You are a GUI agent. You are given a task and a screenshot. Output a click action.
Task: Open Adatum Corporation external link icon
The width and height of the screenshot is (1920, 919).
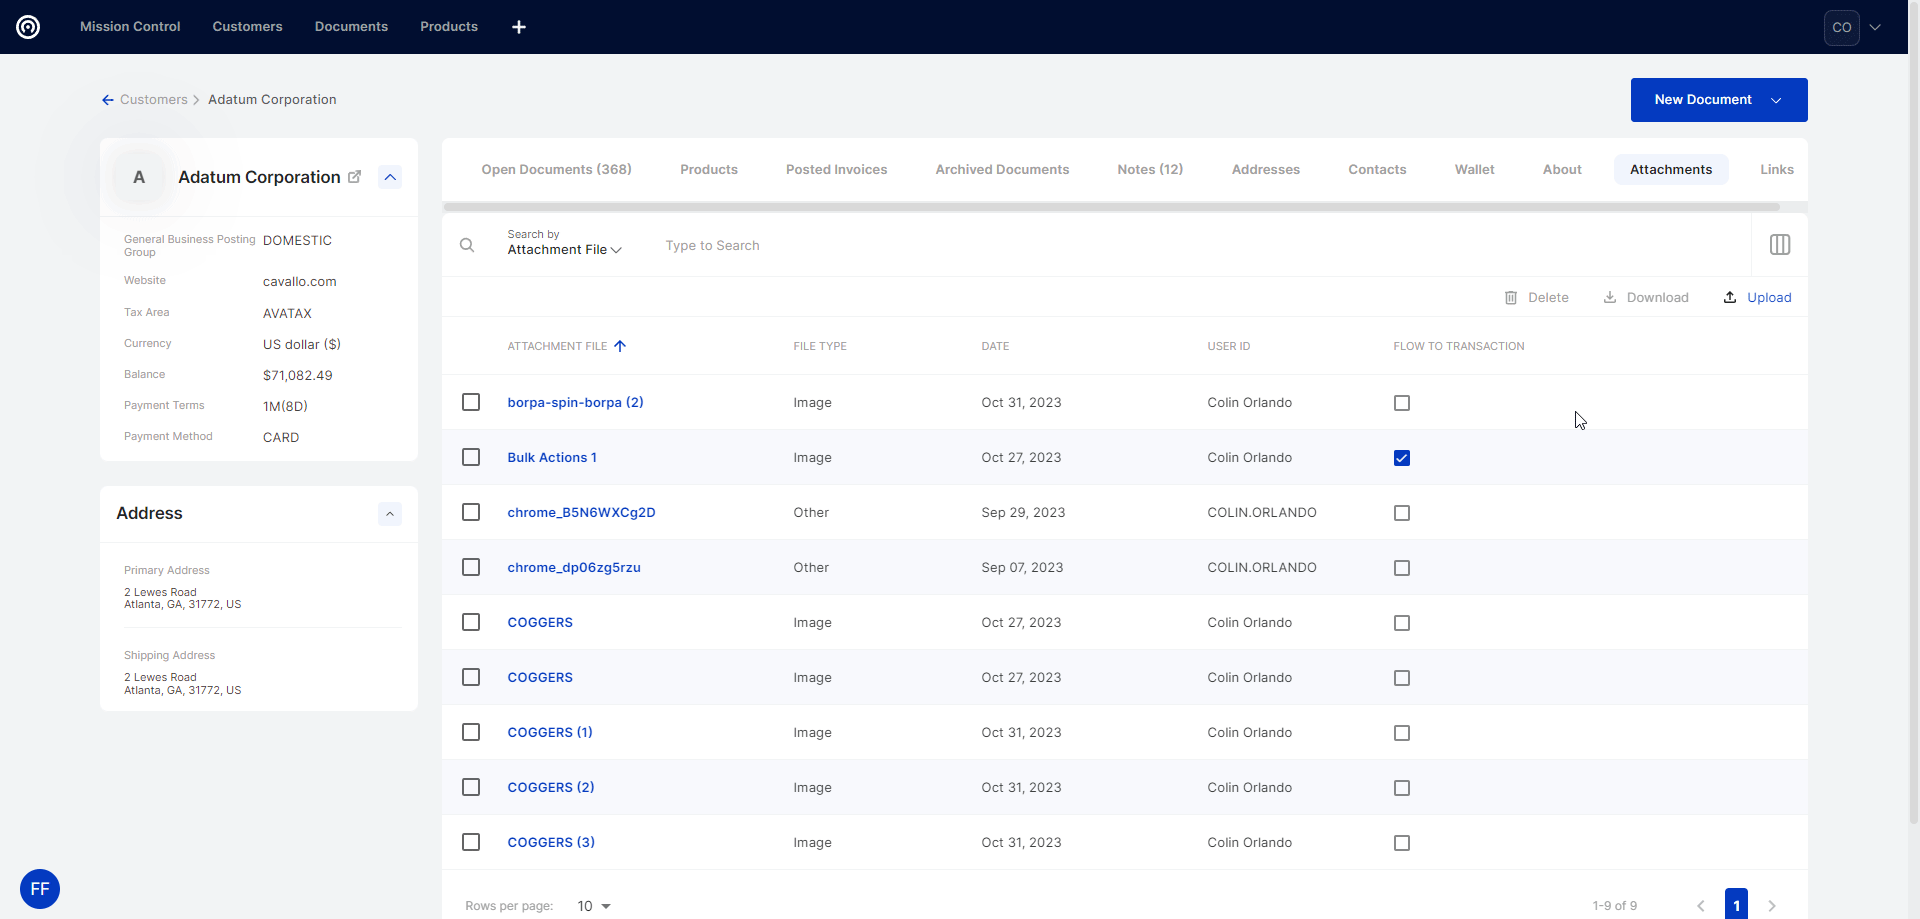coord(354,177)
